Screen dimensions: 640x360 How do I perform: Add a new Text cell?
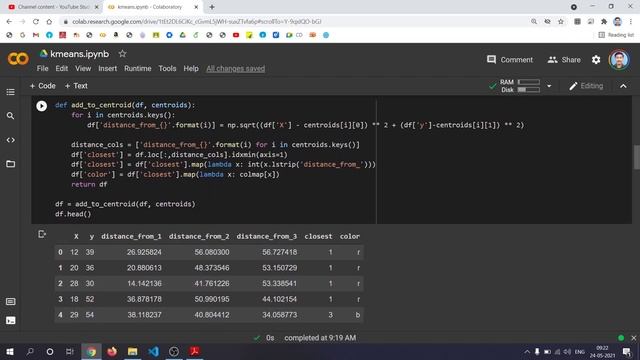[x=76, y=86]
